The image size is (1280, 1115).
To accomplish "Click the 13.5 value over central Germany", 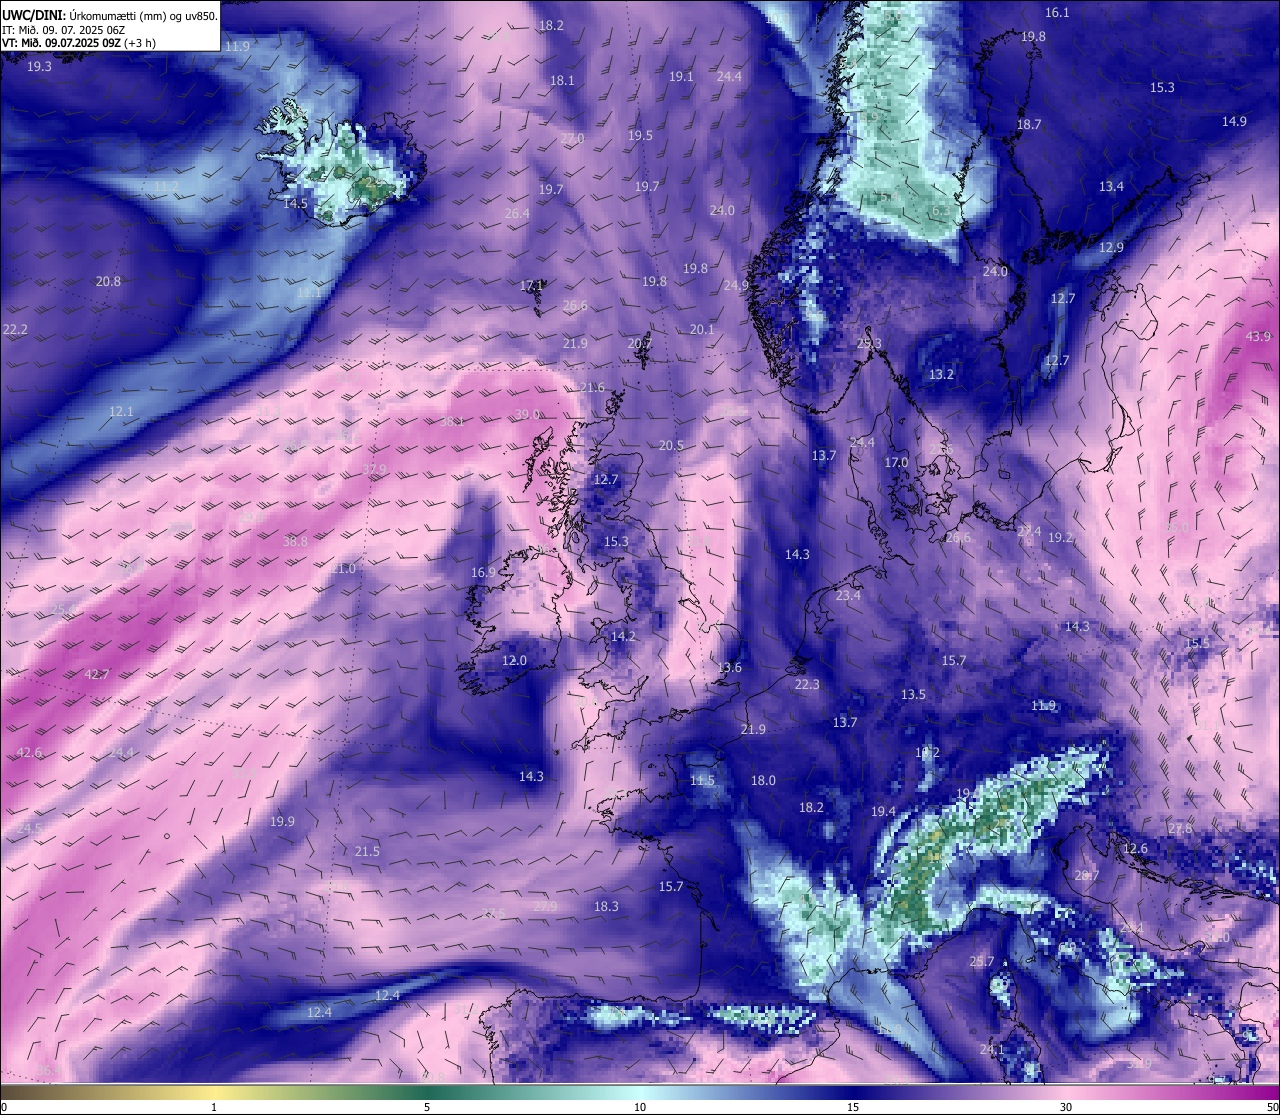I will [x=913, y=695].
